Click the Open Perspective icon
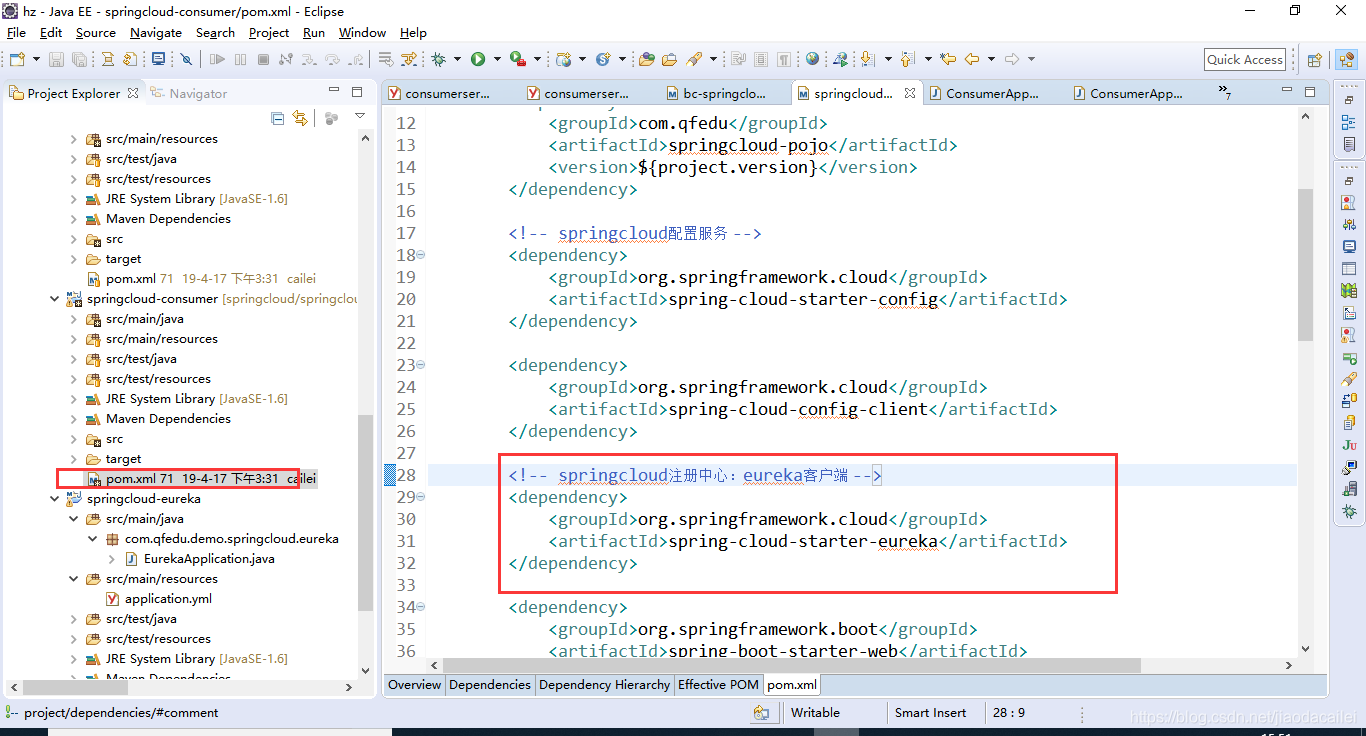The image size is (1366, 736). point(1315,60)
